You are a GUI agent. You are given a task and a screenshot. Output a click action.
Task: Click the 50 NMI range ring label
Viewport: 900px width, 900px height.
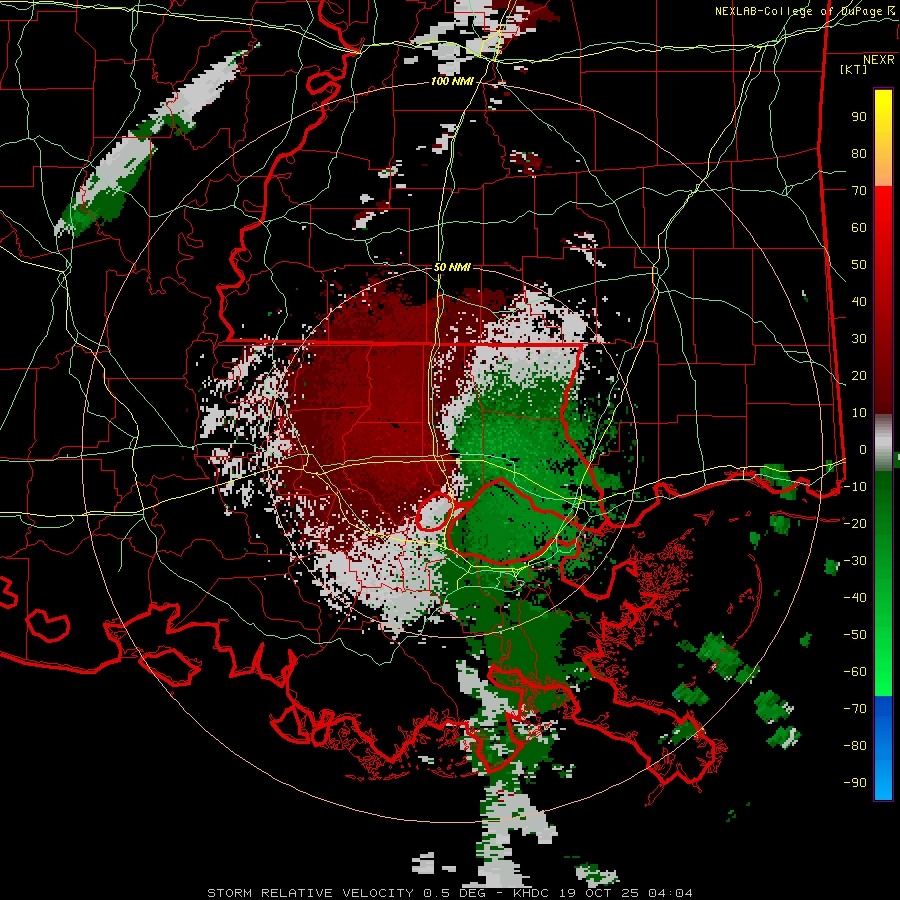(452, 267)
